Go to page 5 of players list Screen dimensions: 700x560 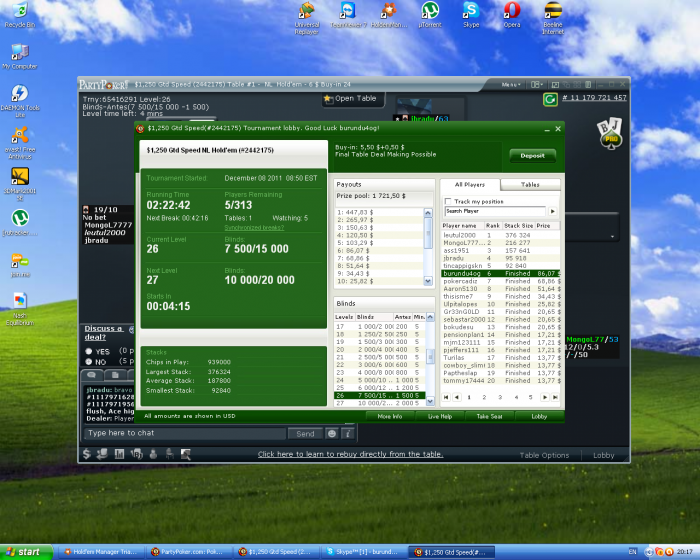[530, 397]
